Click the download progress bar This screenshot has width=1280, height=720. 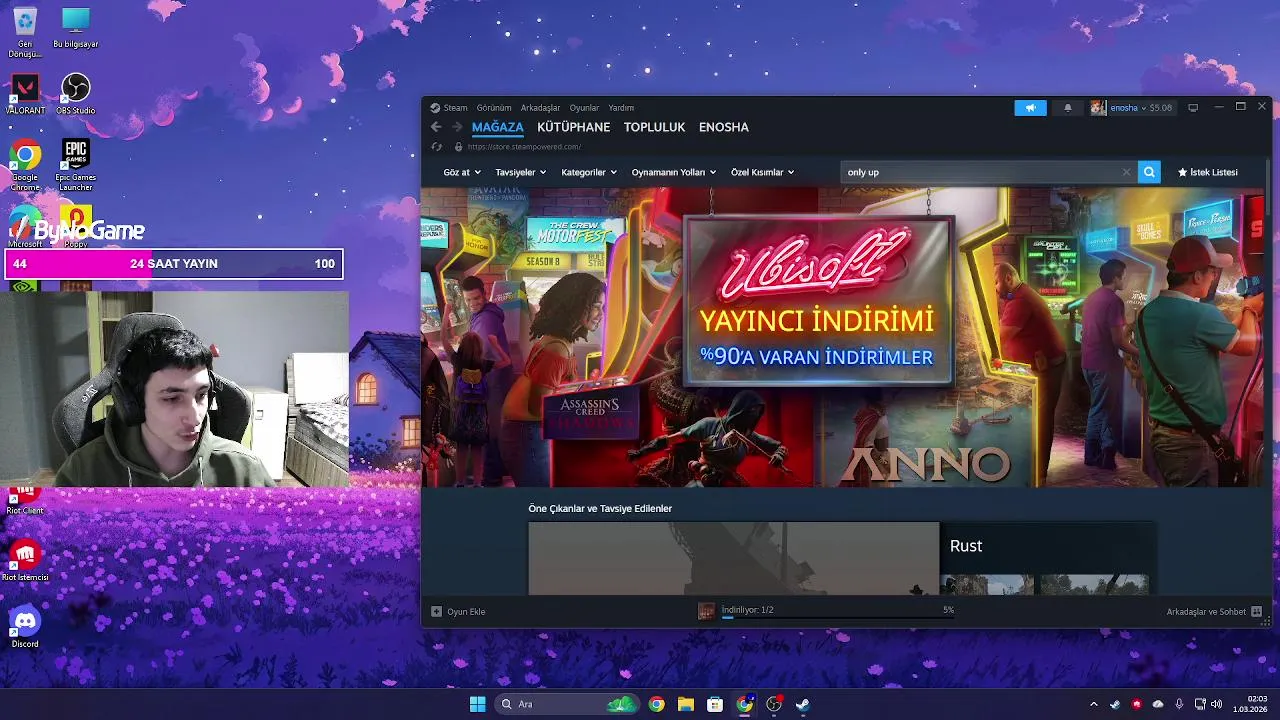[838, 617]
